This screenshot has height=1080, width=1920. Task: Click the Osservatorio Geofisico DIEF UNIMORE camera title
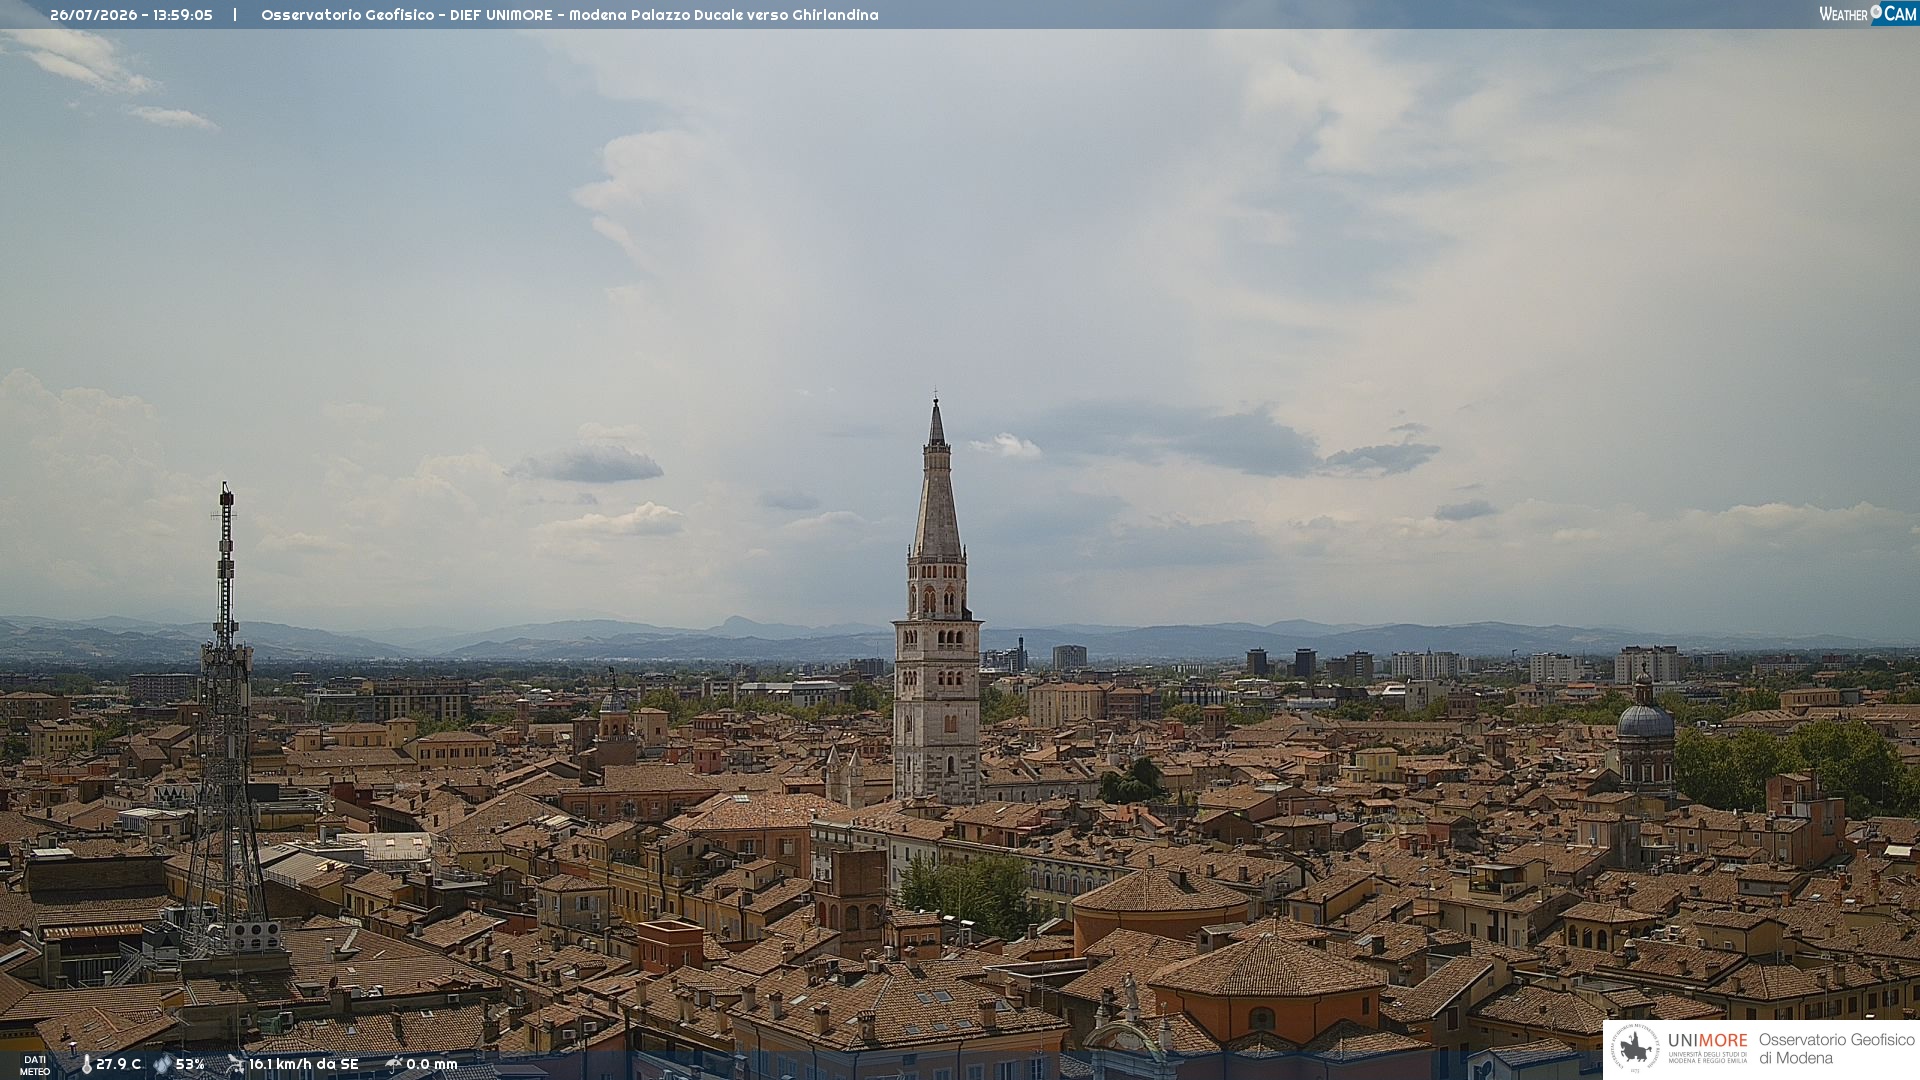pos(570,15)
